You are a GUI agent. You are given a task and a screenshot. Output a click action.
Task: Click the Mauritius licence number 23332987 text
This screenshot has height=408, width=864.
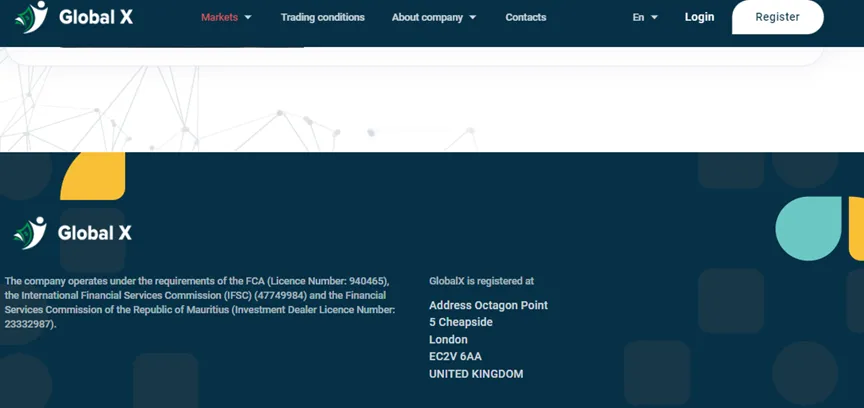coord(30,324)
